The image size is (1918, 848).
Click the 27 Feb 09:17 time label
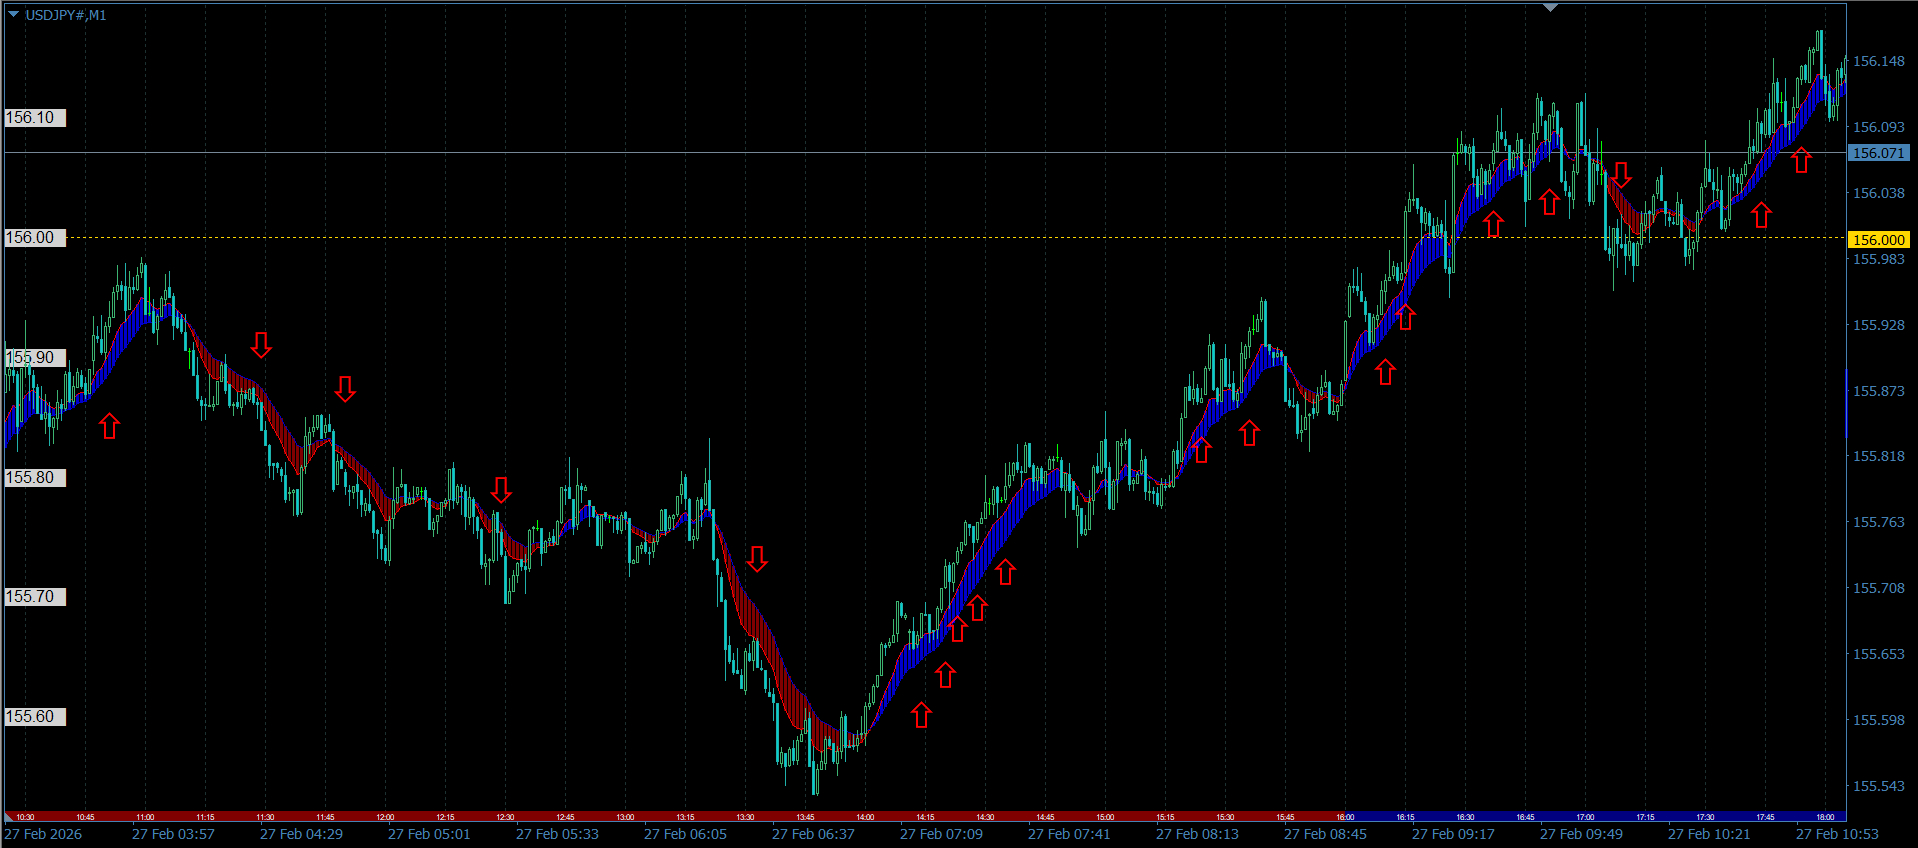tap(1453, 834)
